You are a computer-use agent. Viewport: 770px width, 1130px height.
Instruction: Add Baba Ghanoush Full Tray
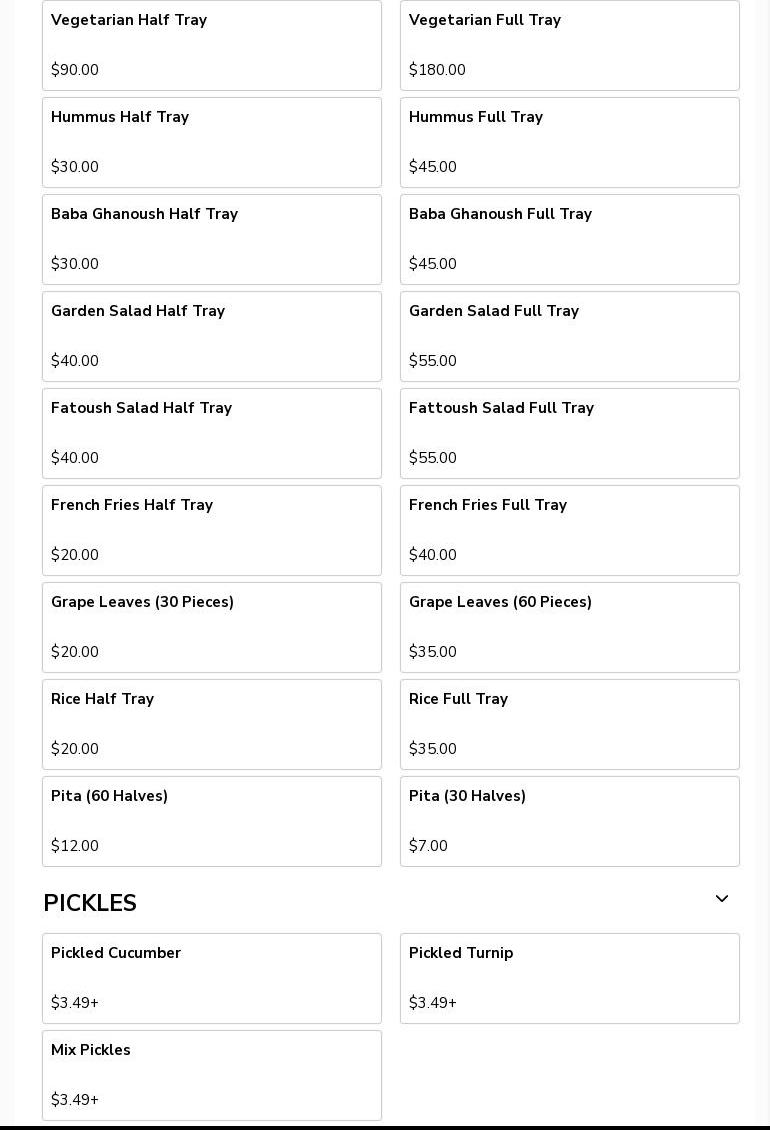pyautogui.click(x=570, y=239)
